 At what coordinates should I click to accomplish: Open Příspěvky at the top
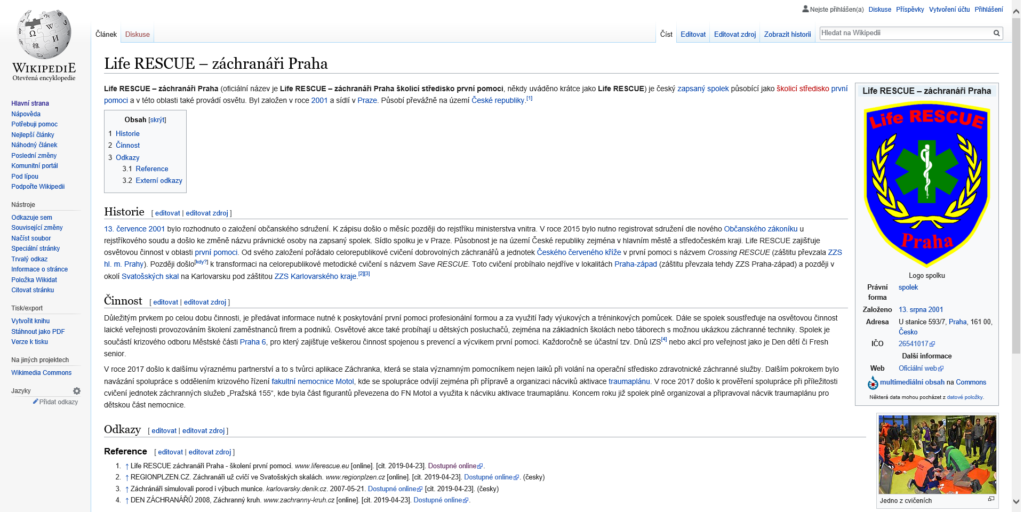point(910,9)
